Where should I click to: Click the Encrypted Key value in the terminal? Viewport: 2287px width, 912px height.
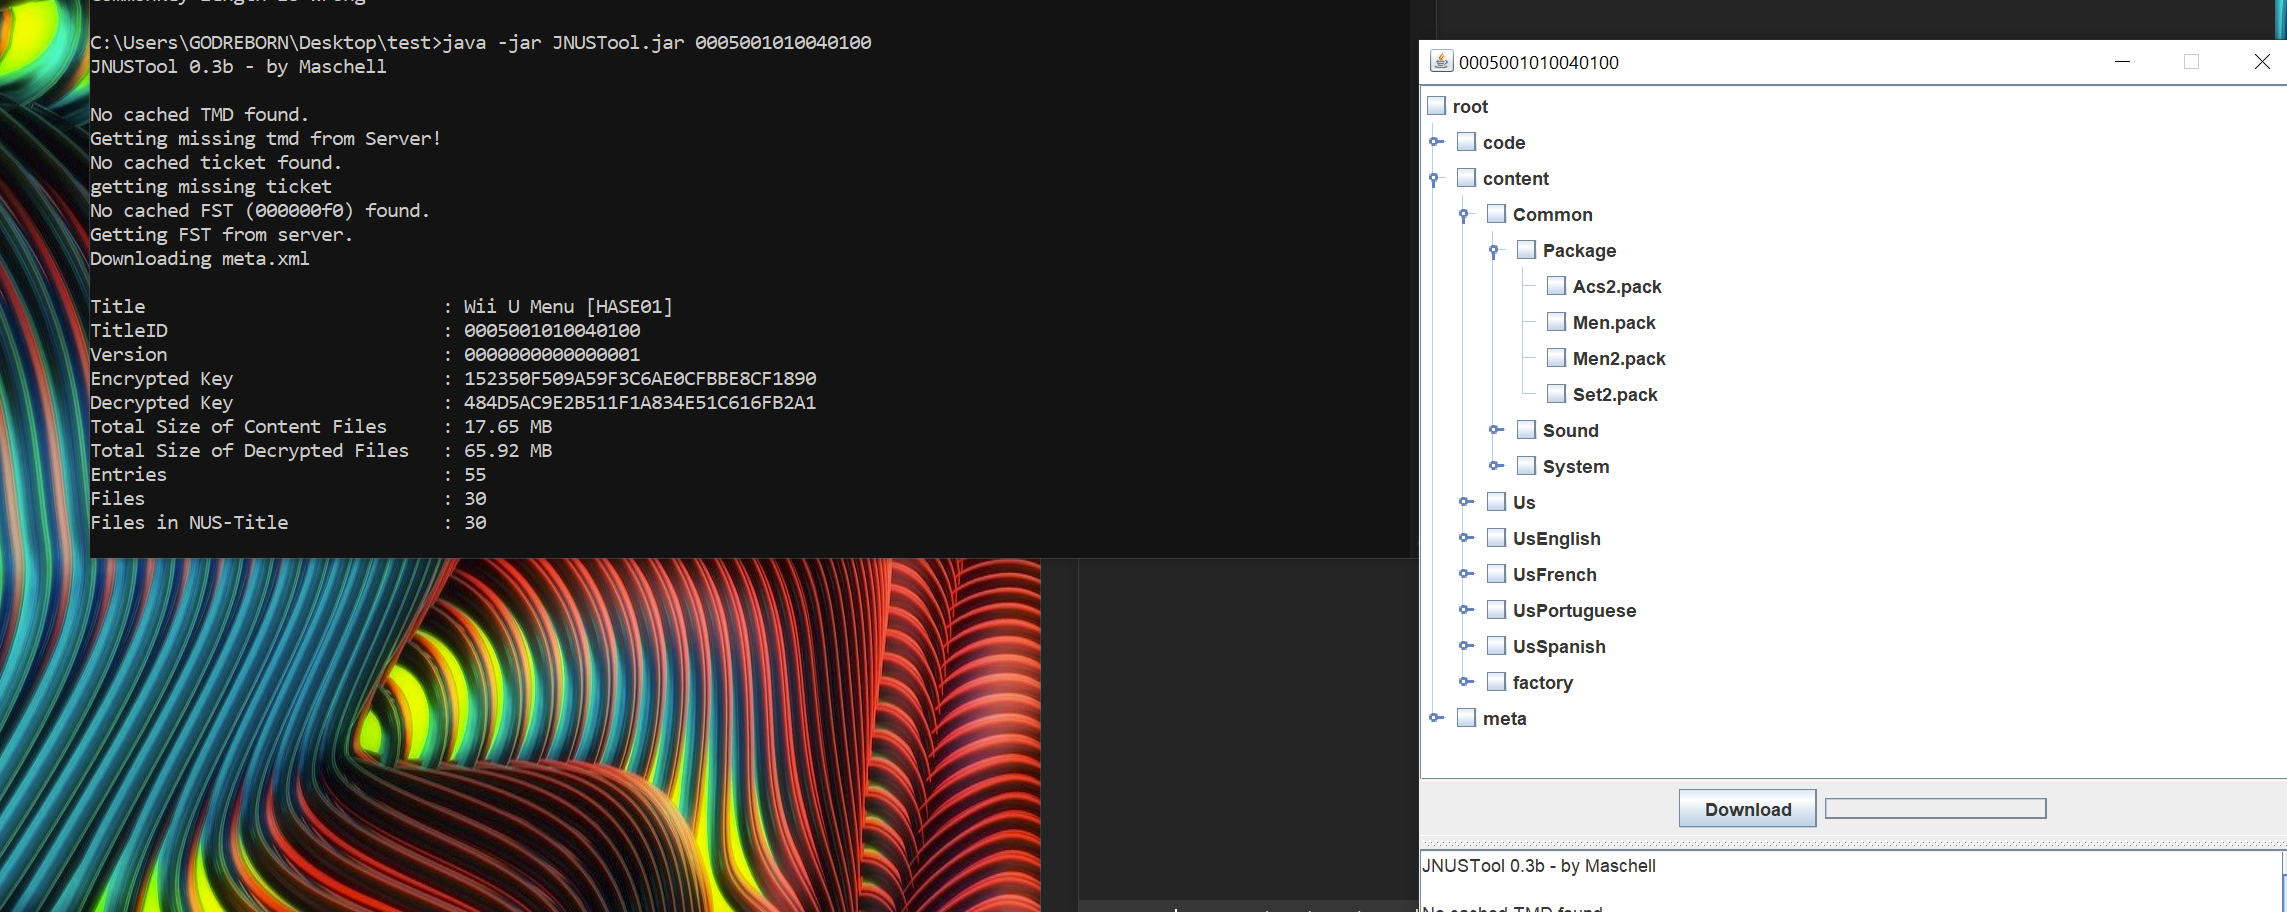pyautogui.click(x=640, y=379)
